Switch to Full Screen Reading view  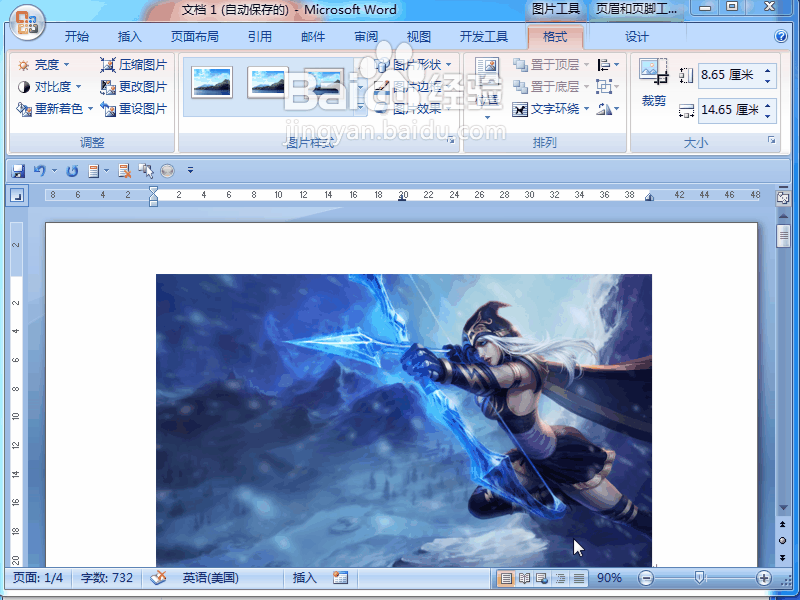[x=524, y=578]
